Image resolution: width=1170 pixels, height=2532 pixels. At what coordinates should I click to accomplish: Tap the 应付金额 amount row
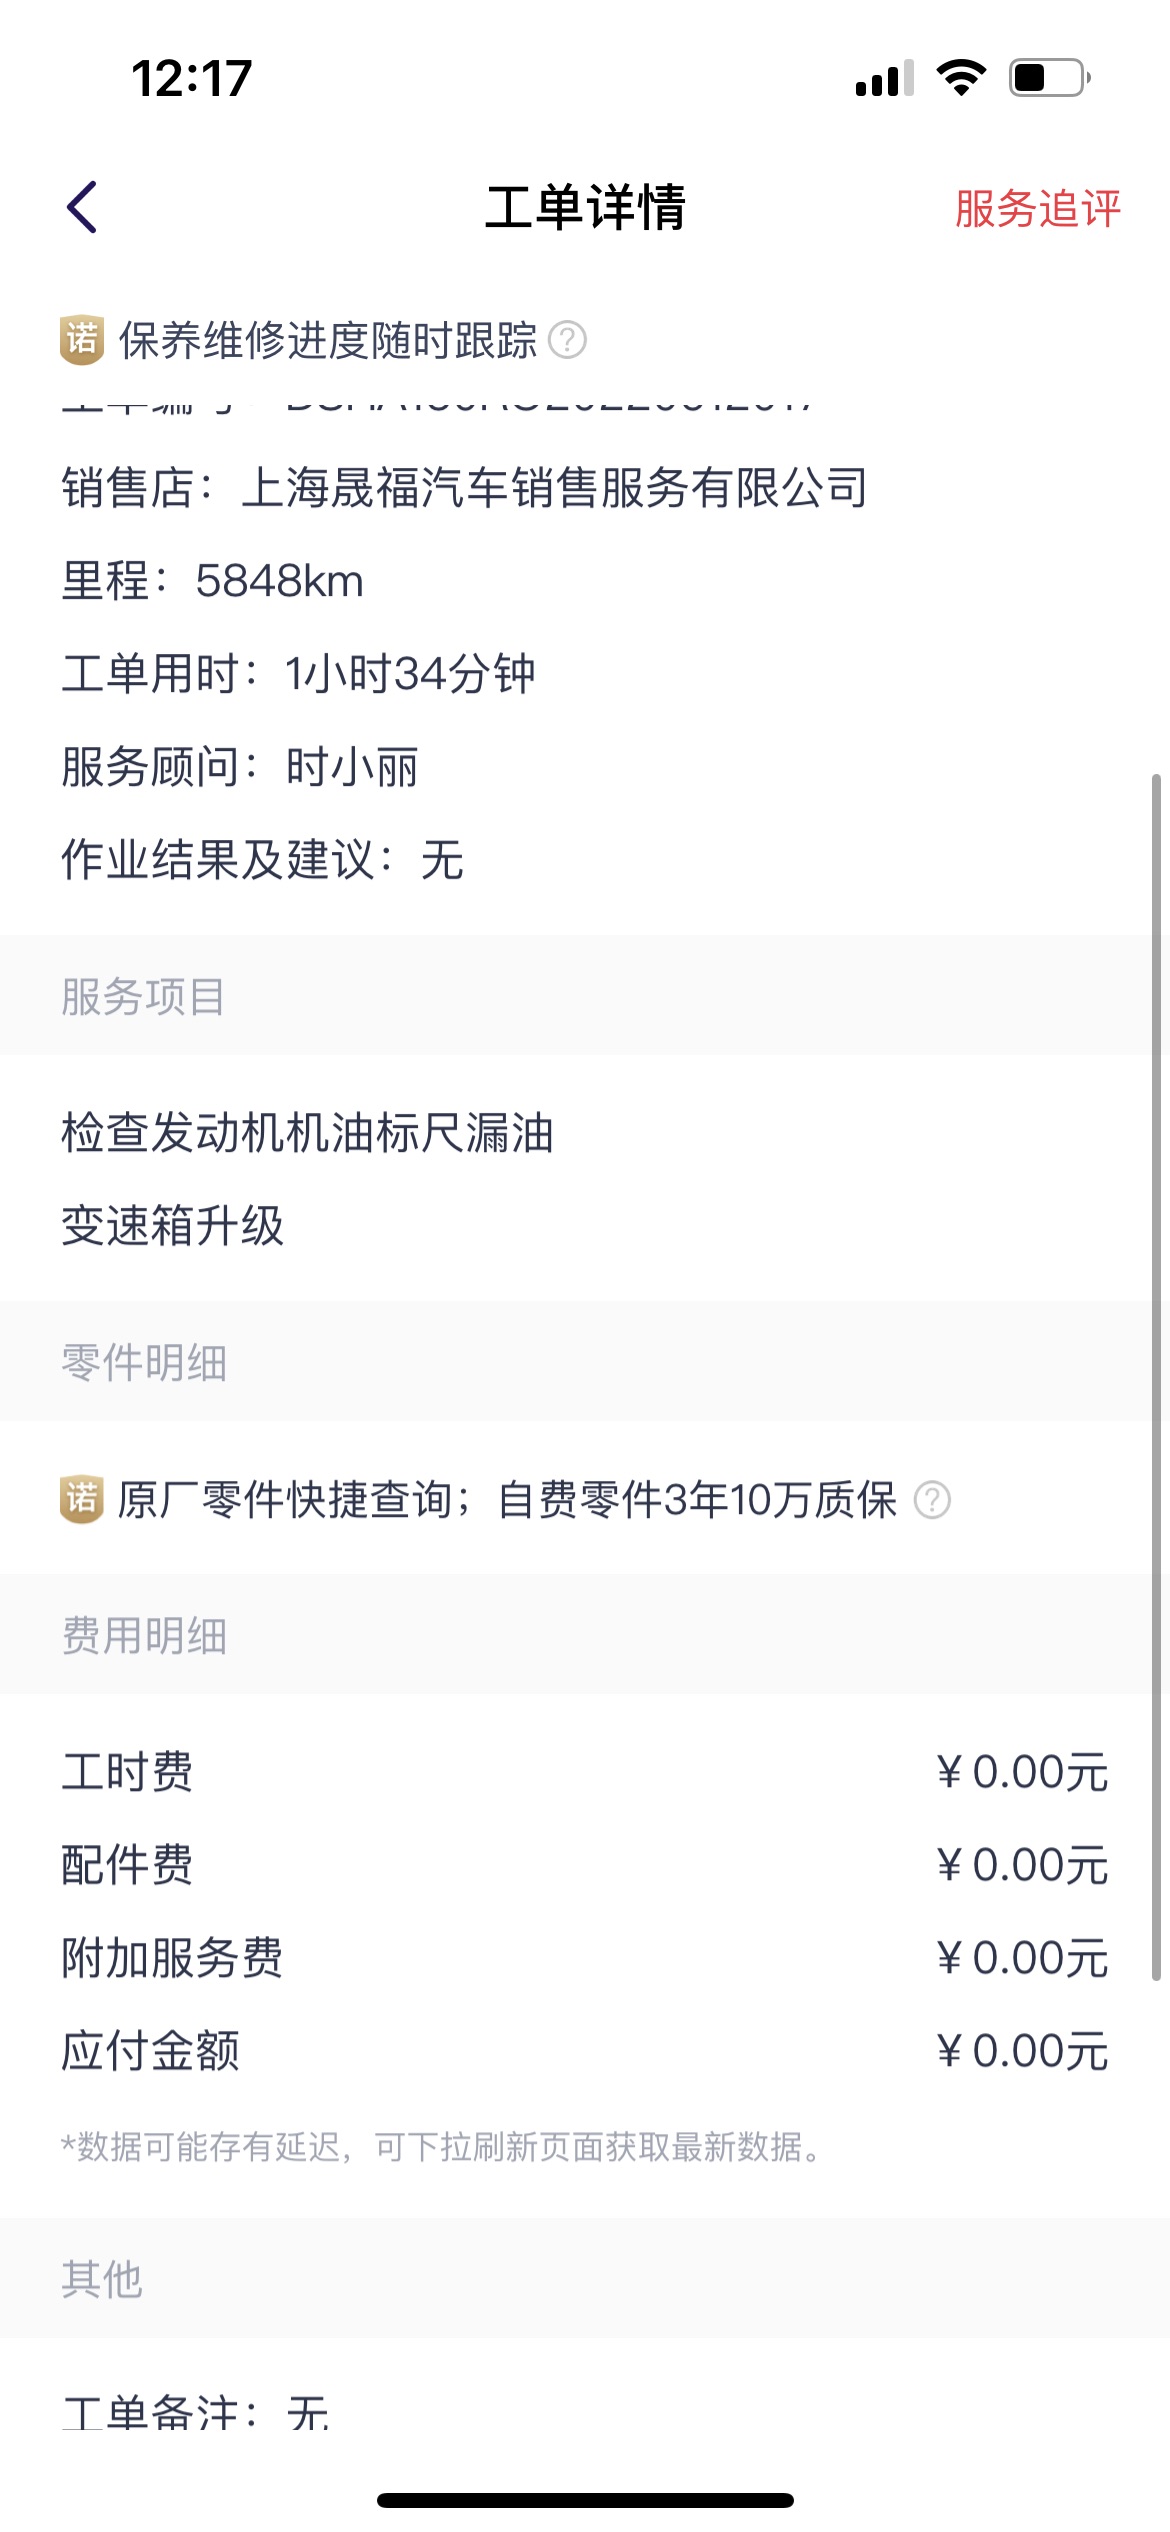click(x=585, y=2051)
